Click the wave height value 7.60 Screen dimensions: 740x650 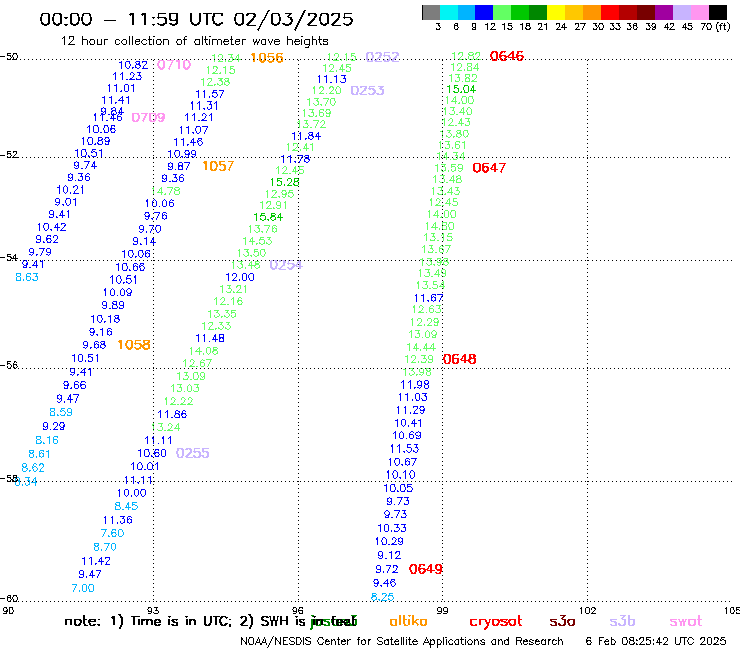pos(112,533)
